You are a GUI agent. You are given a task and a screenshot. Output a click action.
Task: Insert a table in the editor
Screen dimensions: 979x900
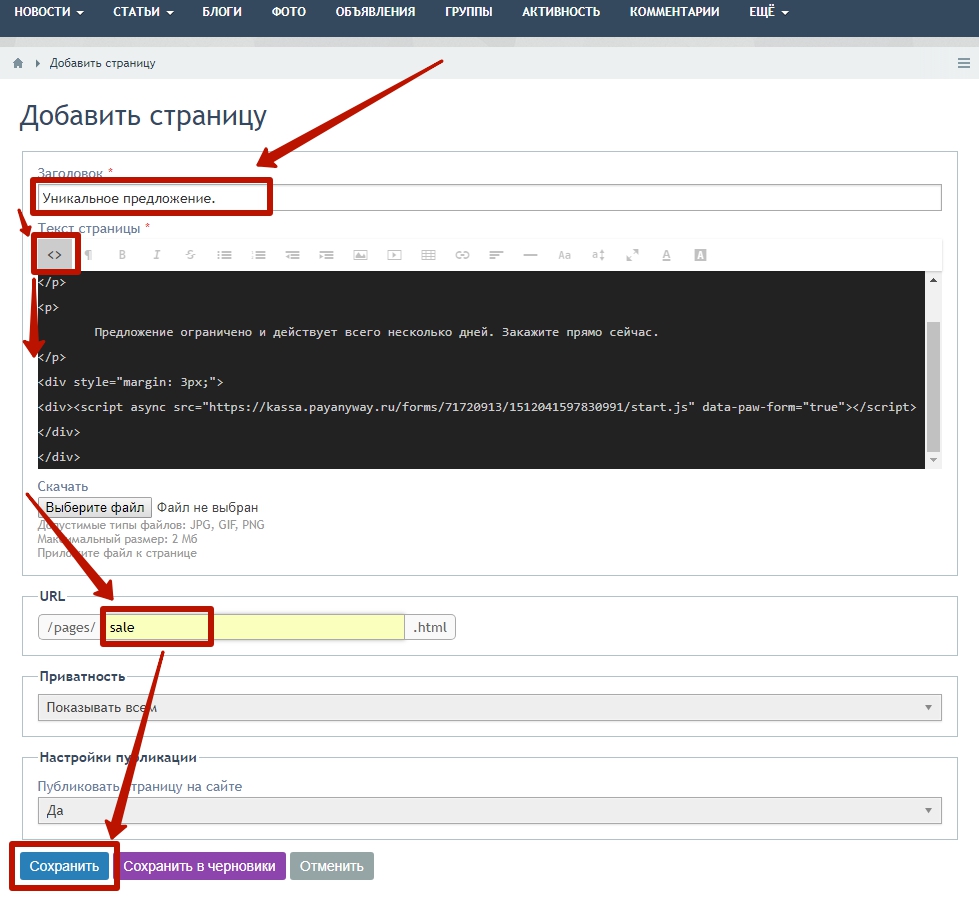click(x=428, y=255)
